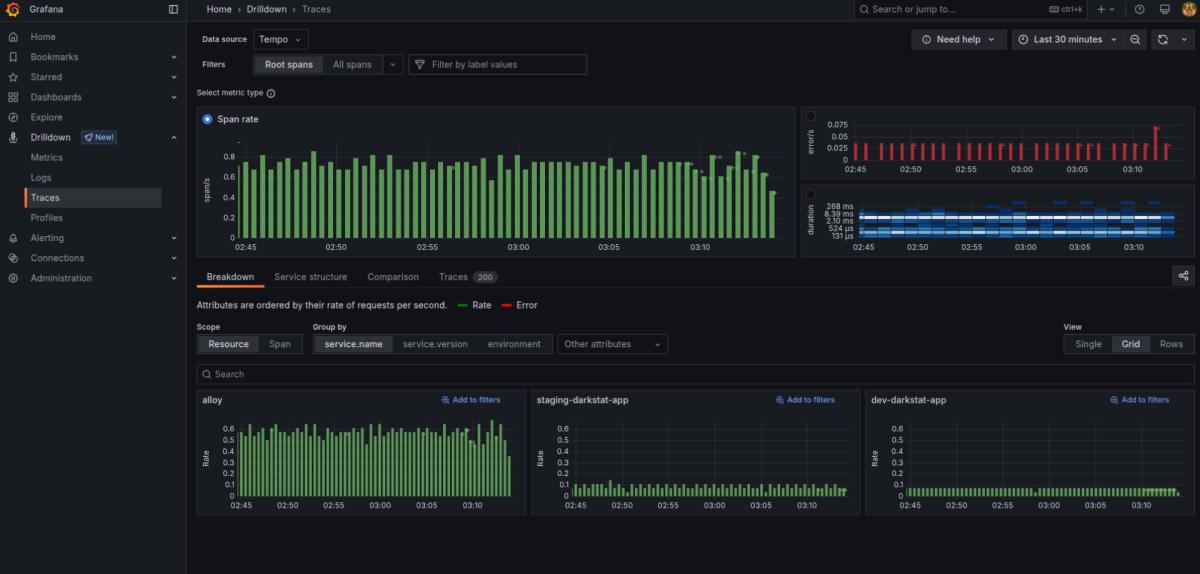Click the zoom out time range icon
Screen dimensions: 1200x574
1135,39
